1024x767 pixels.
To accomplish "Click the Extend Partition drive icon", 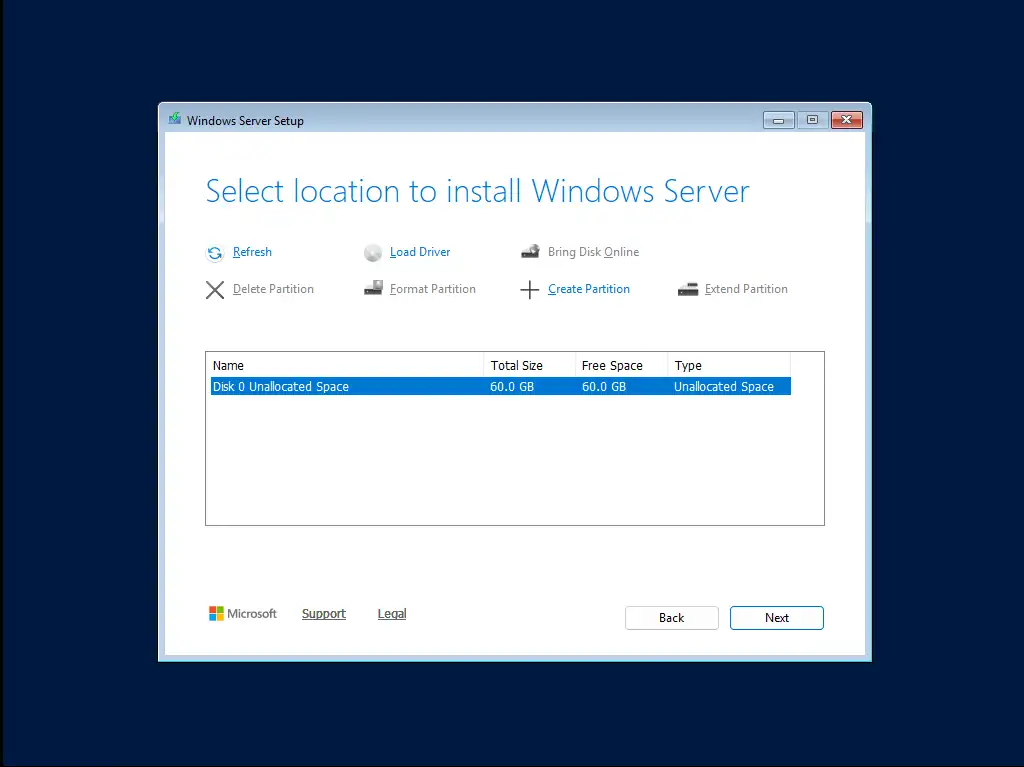I will [688, 289].
